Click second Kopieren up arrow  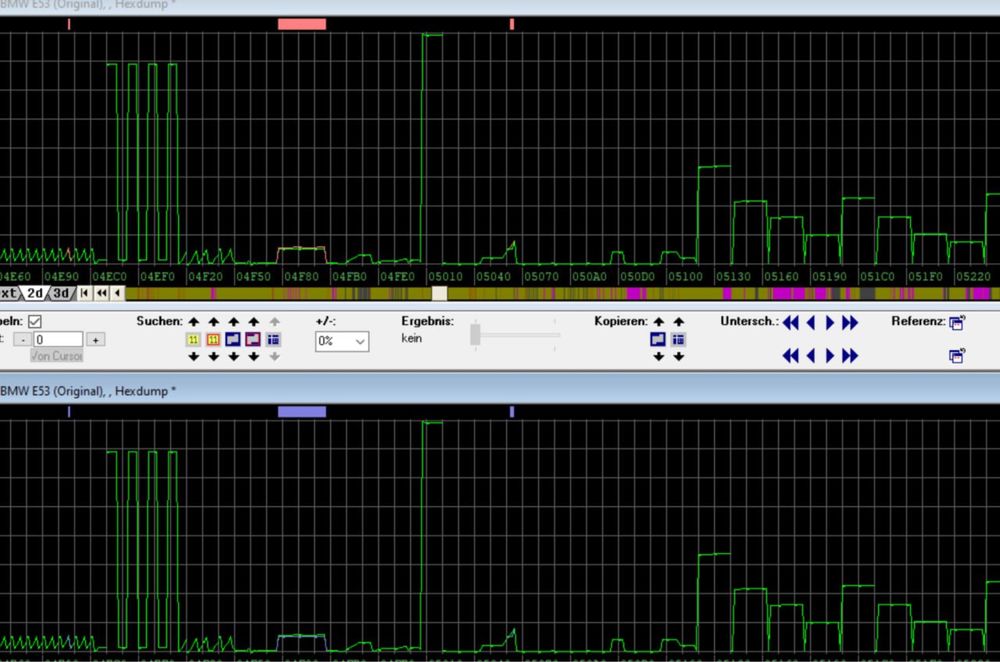679,321
